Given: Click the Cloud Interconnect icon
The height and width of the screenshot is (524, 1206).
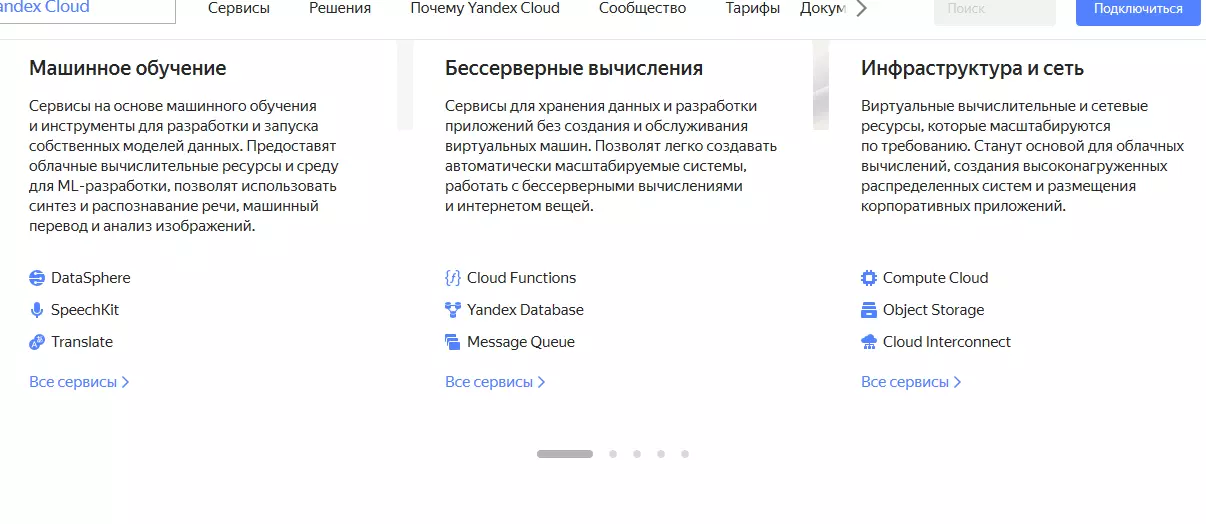Looking at the screenshot, I should pyautogui.click(x=869, y=342).
